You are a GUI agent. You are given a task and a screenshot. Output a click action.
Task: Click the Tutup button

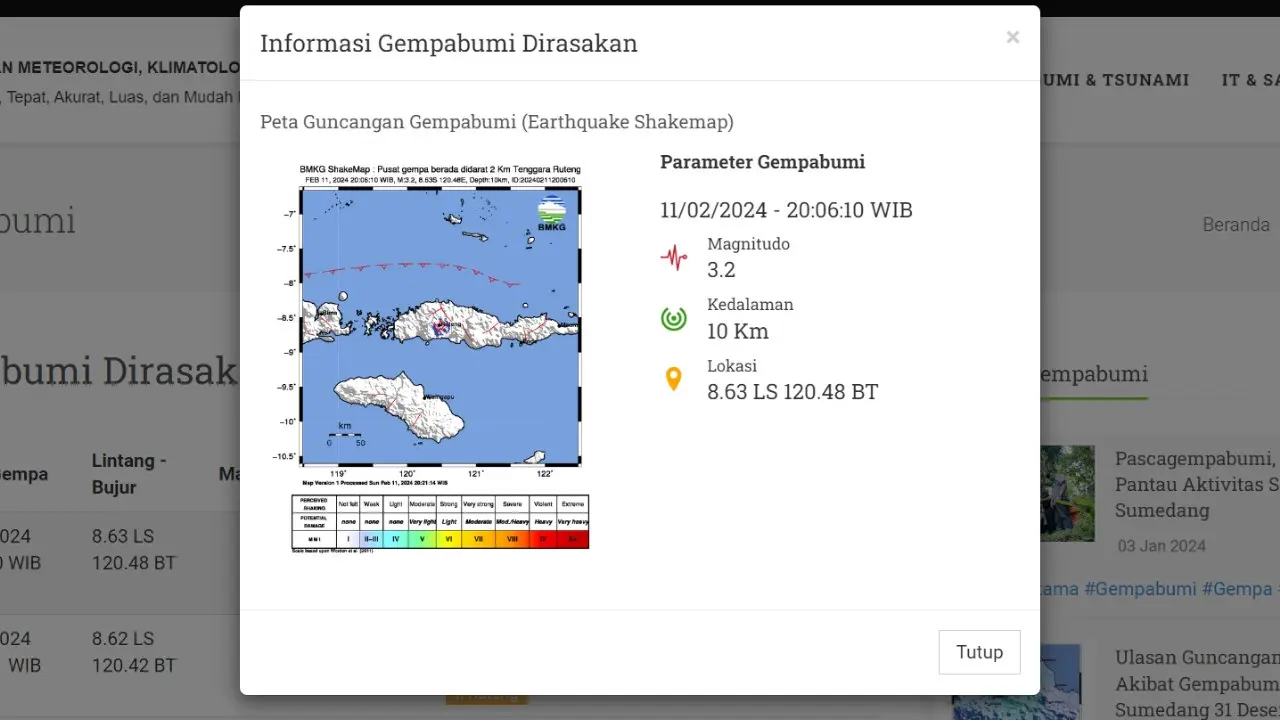[x=980, y=652]
